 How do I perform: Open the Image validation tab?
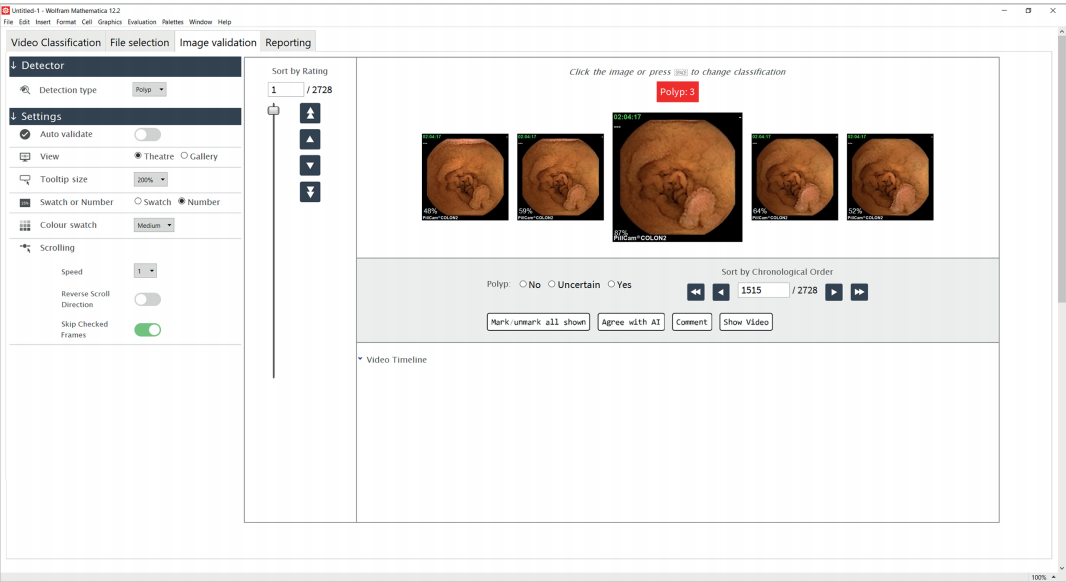(x=218, y=42)
